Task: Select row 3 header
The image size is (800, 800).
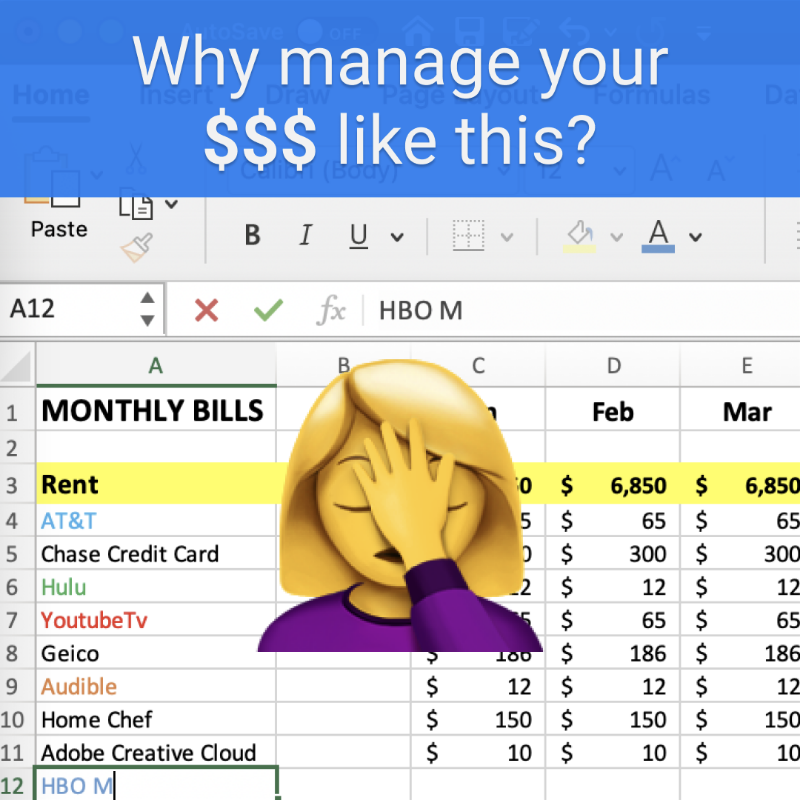Action: 17,485
